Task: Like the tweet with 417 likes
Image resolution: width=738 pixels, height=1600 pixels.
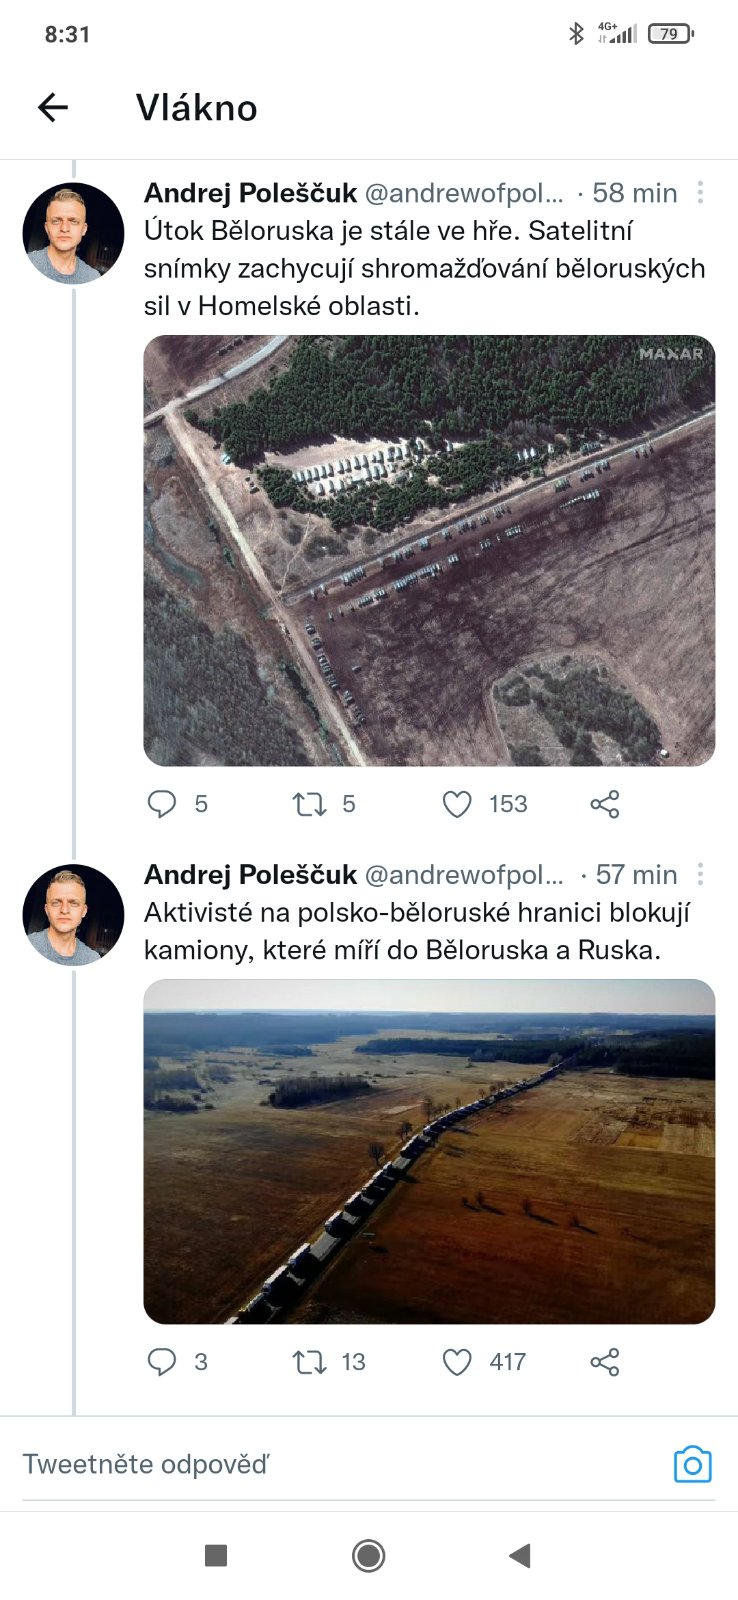Action: (457, 1361)
